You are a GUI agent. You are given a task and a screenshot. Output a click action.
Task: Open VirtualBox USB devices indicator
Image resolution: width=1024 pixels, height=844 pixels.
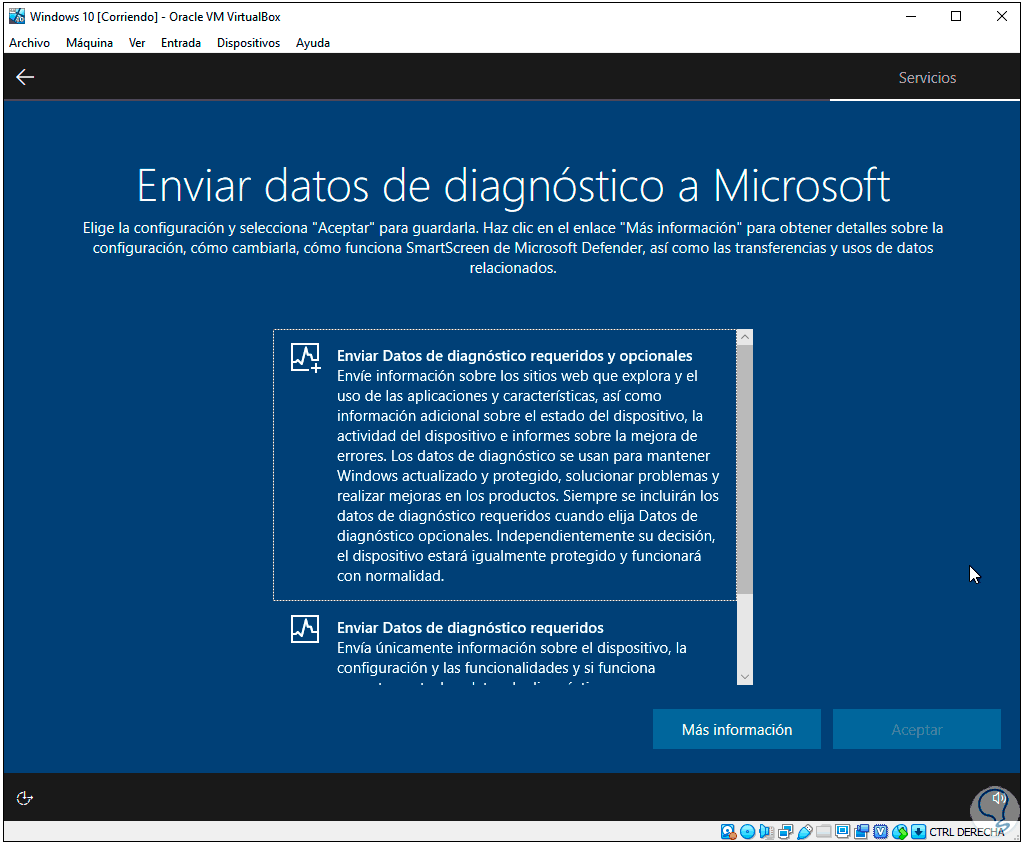805,832
